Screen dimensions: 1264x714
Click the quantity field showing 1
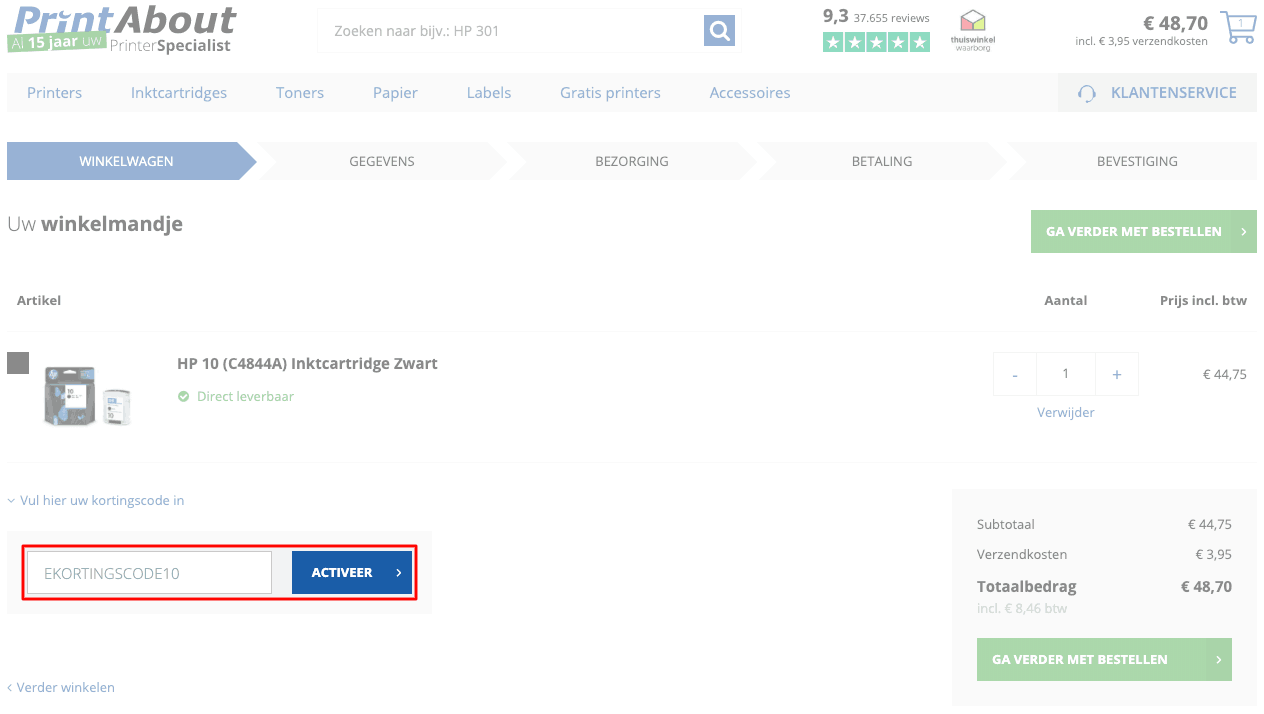pos(1066,374)
